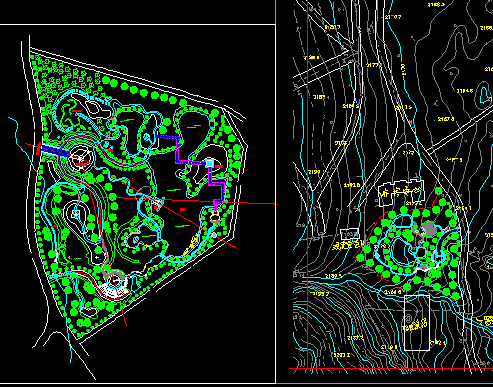Select the yellow ellipse near magenta path end
The width and height of the screenshot is (493, 387).
(x=215, y=218)
